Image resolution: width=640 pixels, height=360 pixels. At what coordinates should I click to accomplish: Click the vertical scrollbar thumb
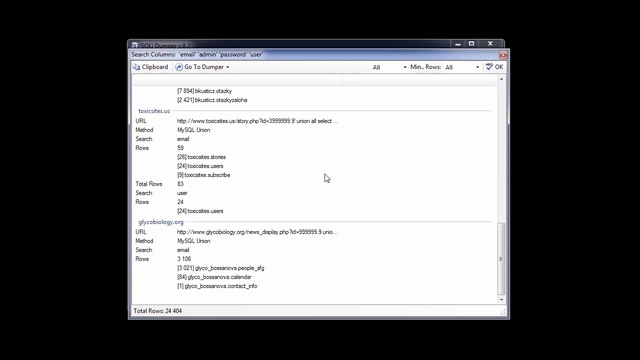point(501,259)
